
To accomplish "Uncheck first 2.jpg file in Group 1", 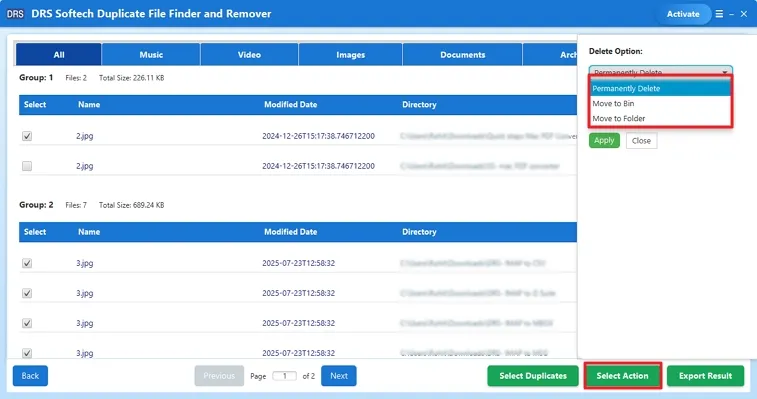I will (27, 136).
